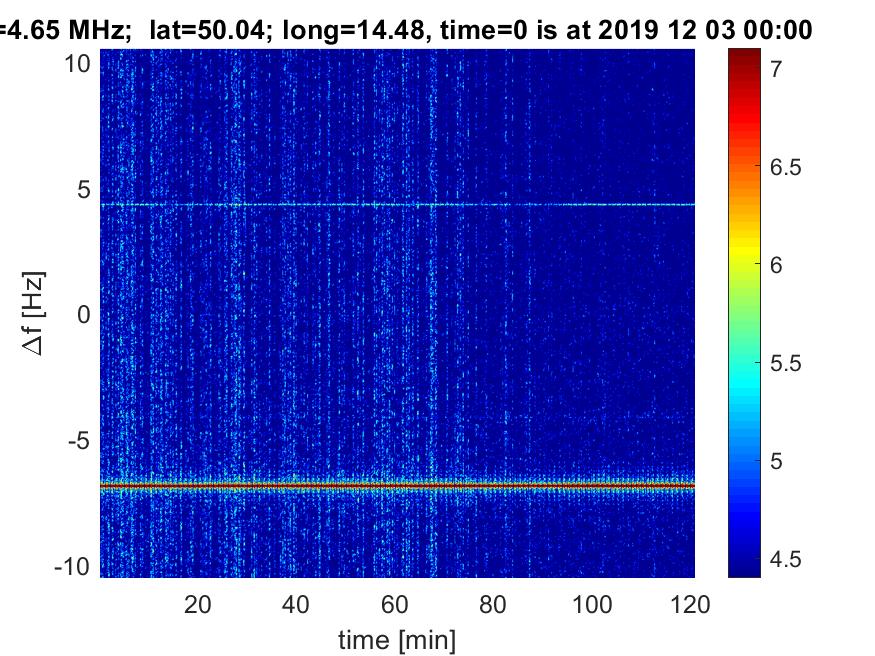Screen dimensions: 875x656
Task: Click the x-axis tick label 60
Action: point(395,605)
